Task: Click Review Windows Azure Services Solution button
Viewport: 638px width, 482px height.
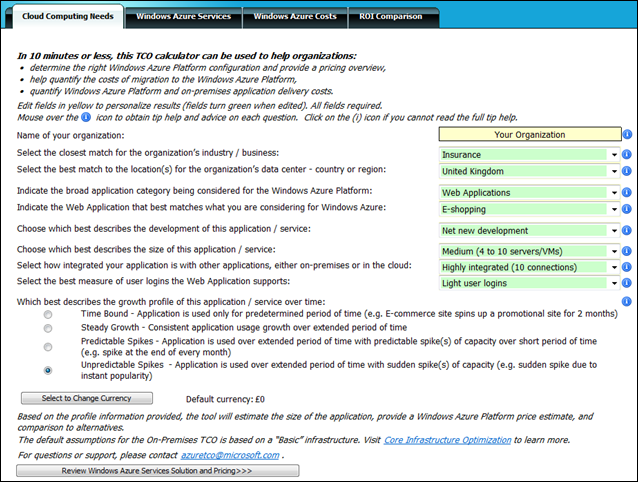Action: (157, 471)
